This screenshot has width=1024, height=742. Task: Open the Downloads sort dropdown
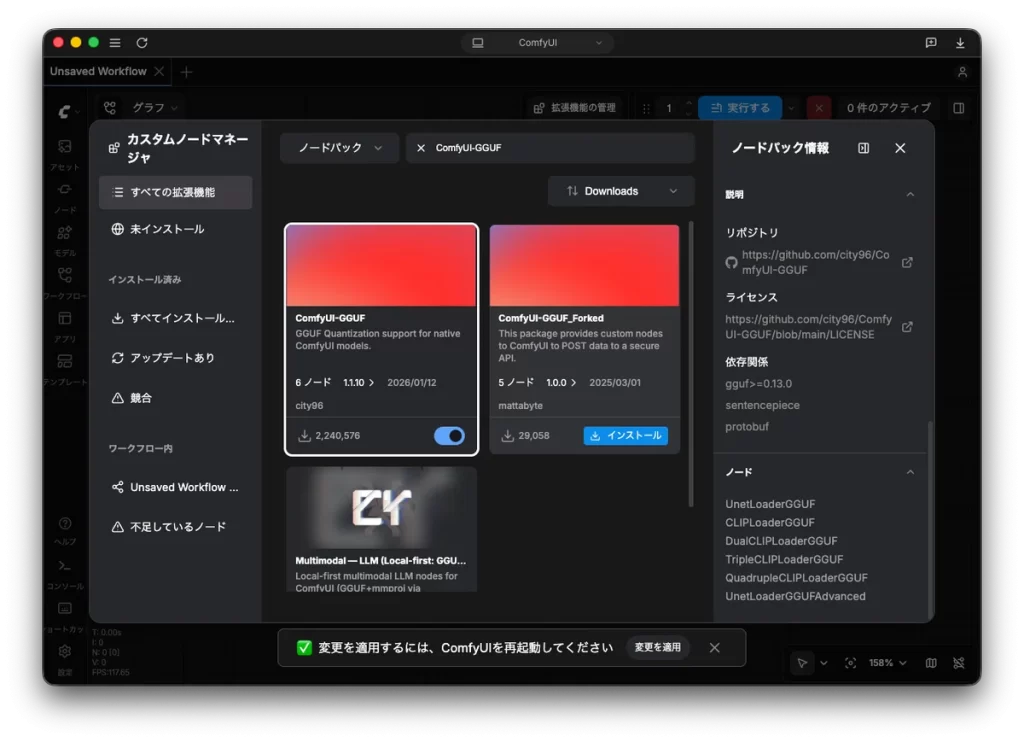(621, 191)
